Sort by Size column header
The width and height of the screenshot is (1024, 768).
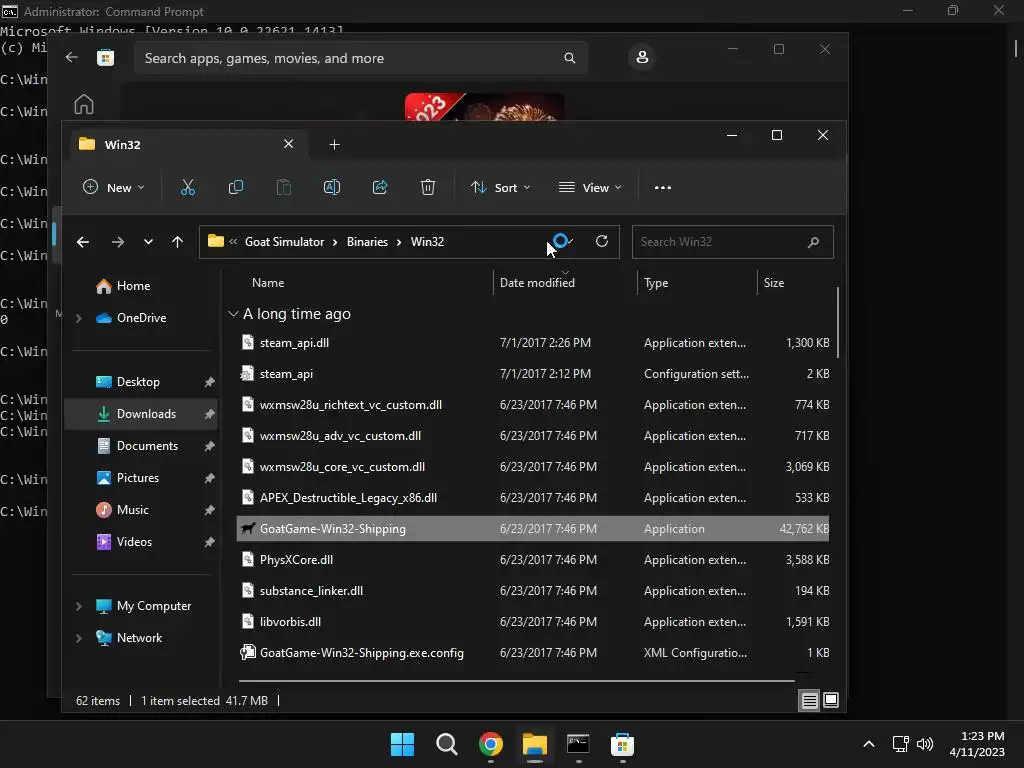click(x=774, y=283)
